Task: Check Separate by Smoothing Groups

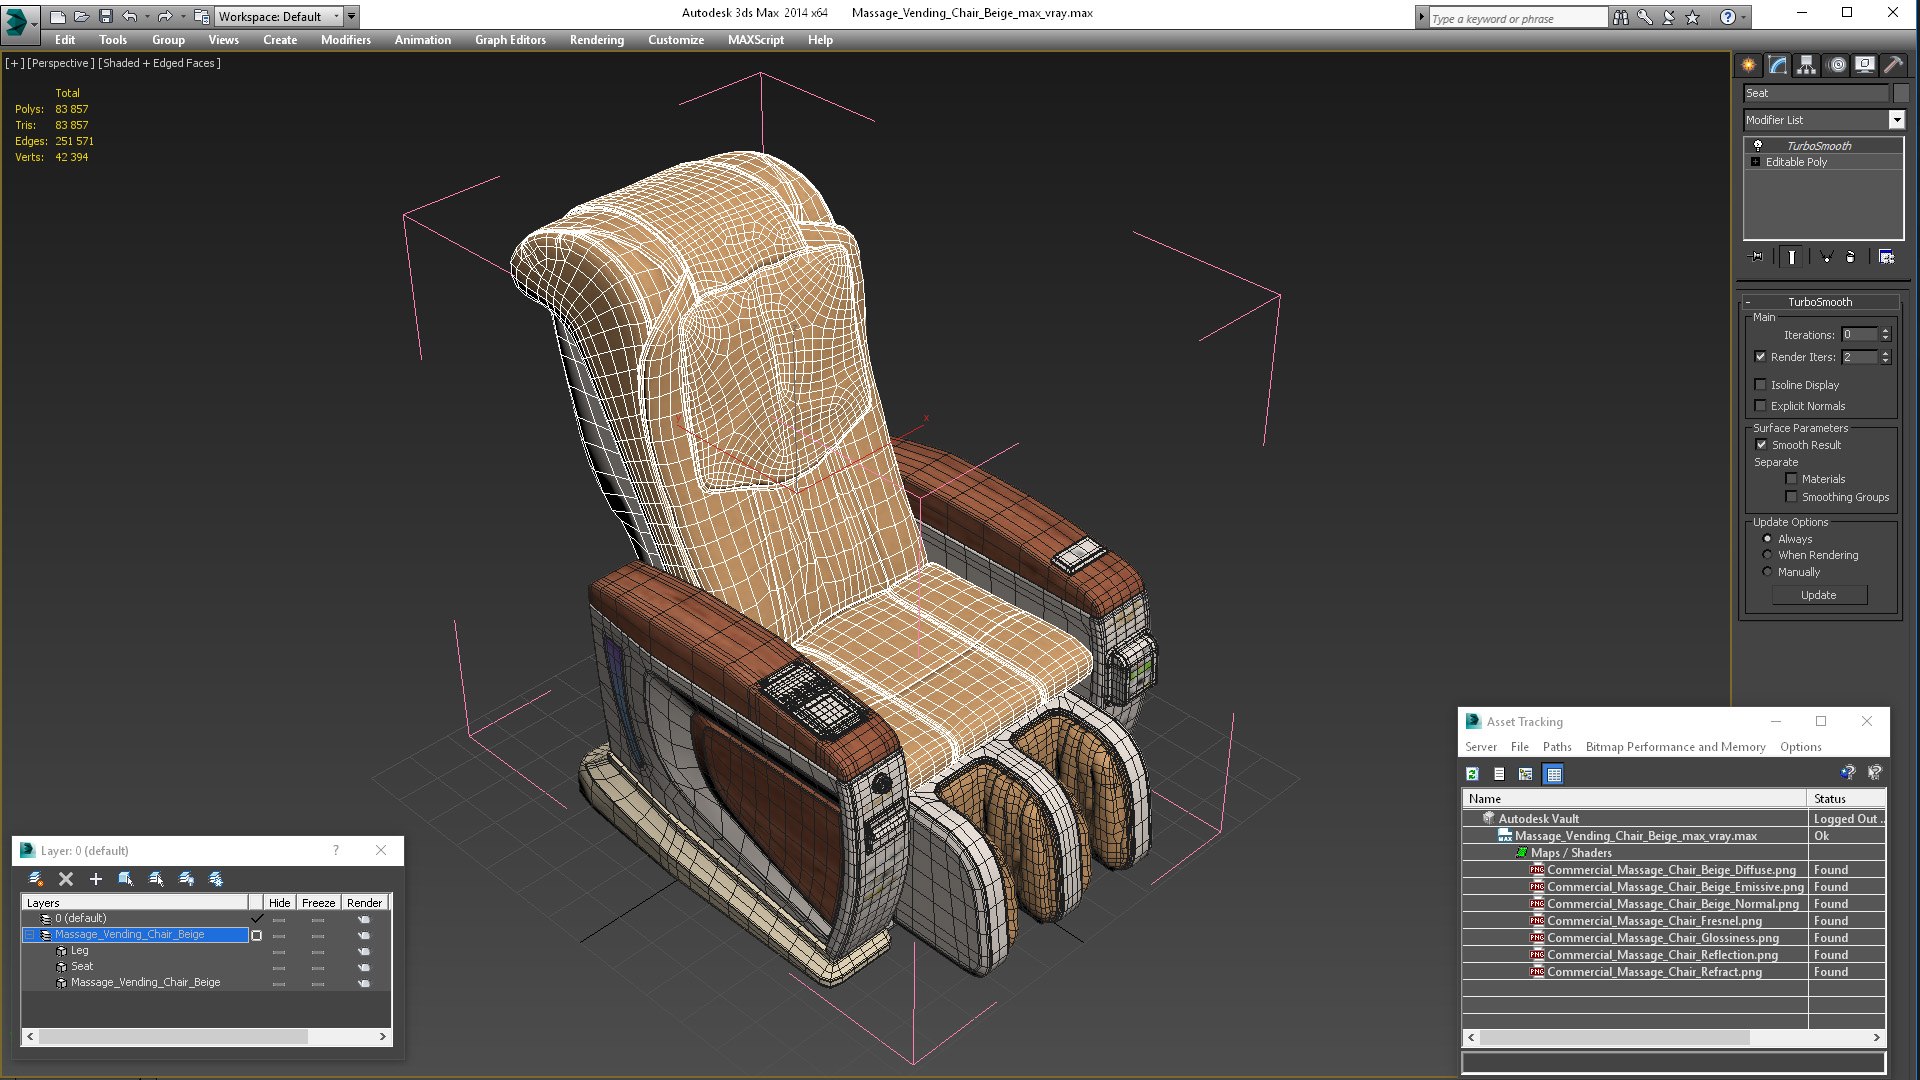Action: tap(1791, 497)
